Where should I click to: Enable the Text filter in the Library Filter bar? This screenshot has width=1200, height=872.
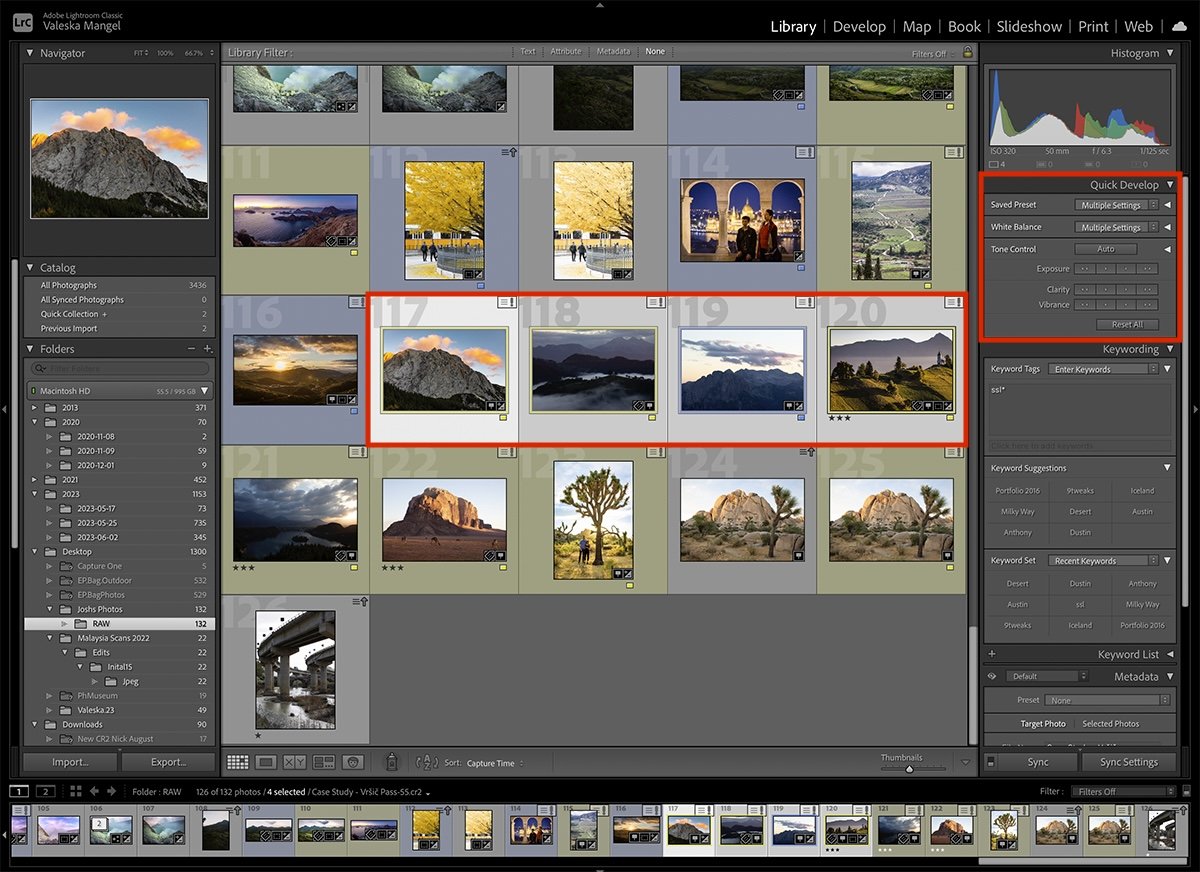[528, 51]
